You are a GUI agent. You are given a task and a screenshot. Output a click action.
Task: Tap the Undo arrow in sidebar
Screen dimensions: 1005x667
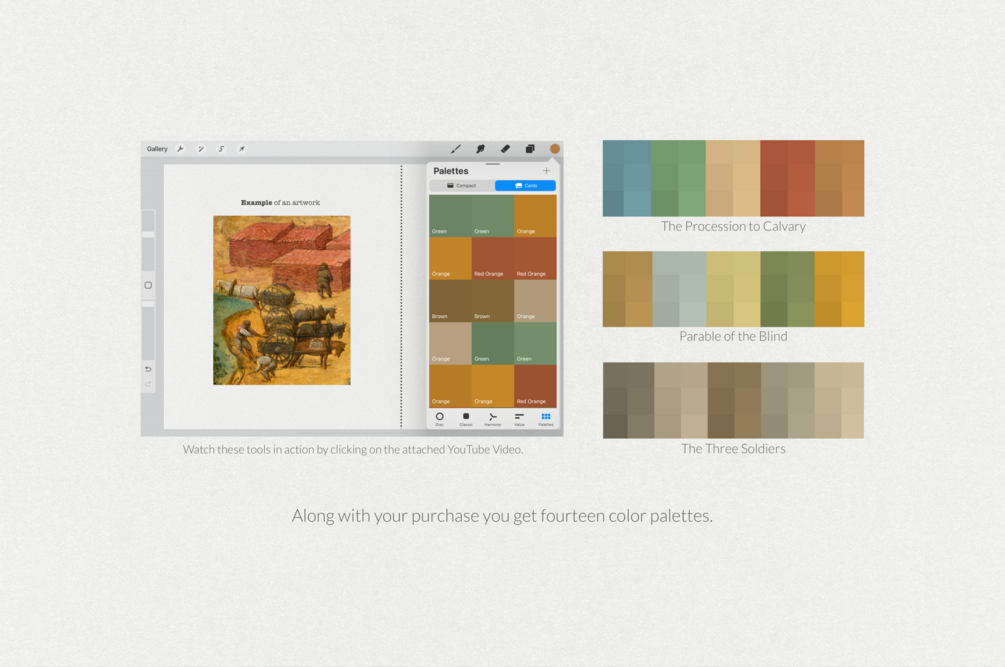click(148, 369)
